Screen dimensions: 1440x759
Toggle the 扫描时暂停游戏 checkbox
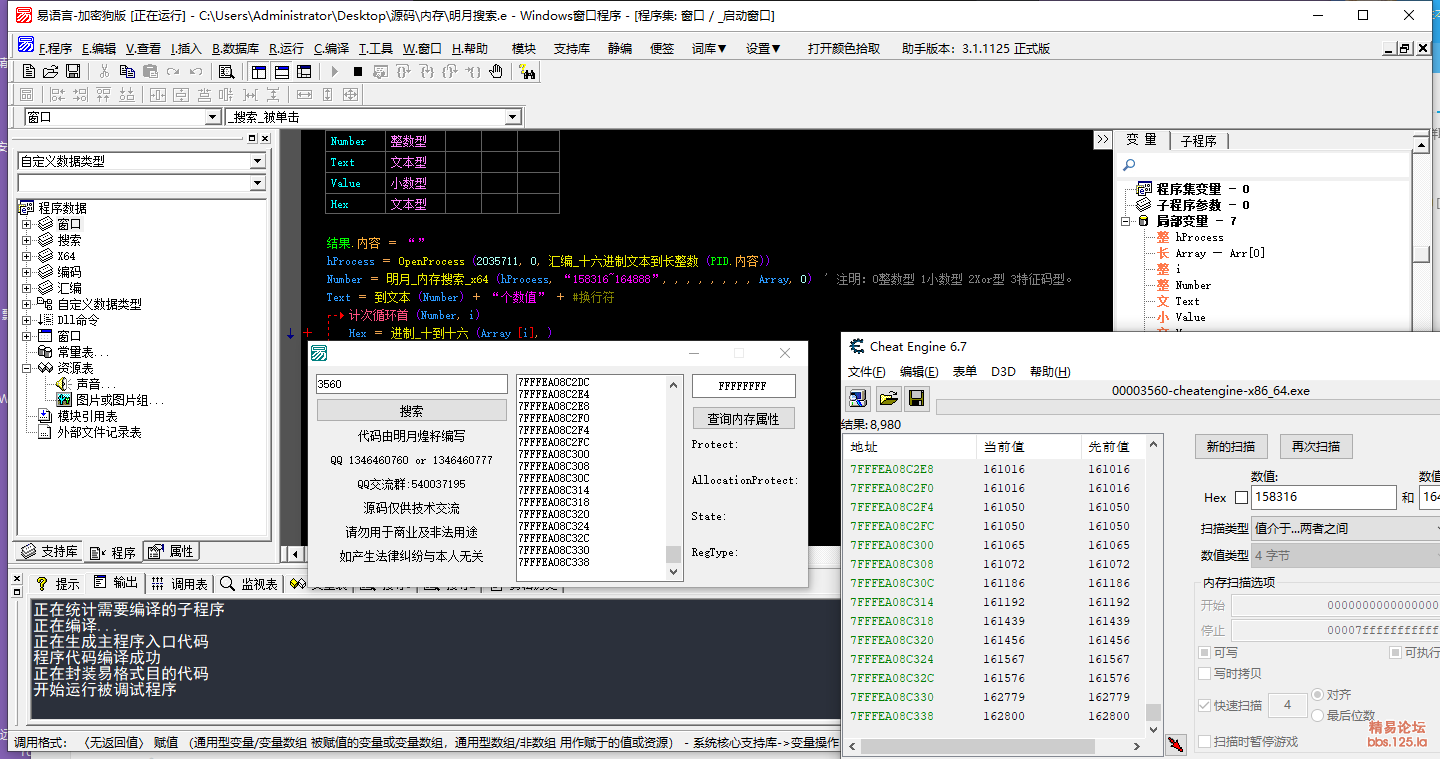(x=1206, y=741)
